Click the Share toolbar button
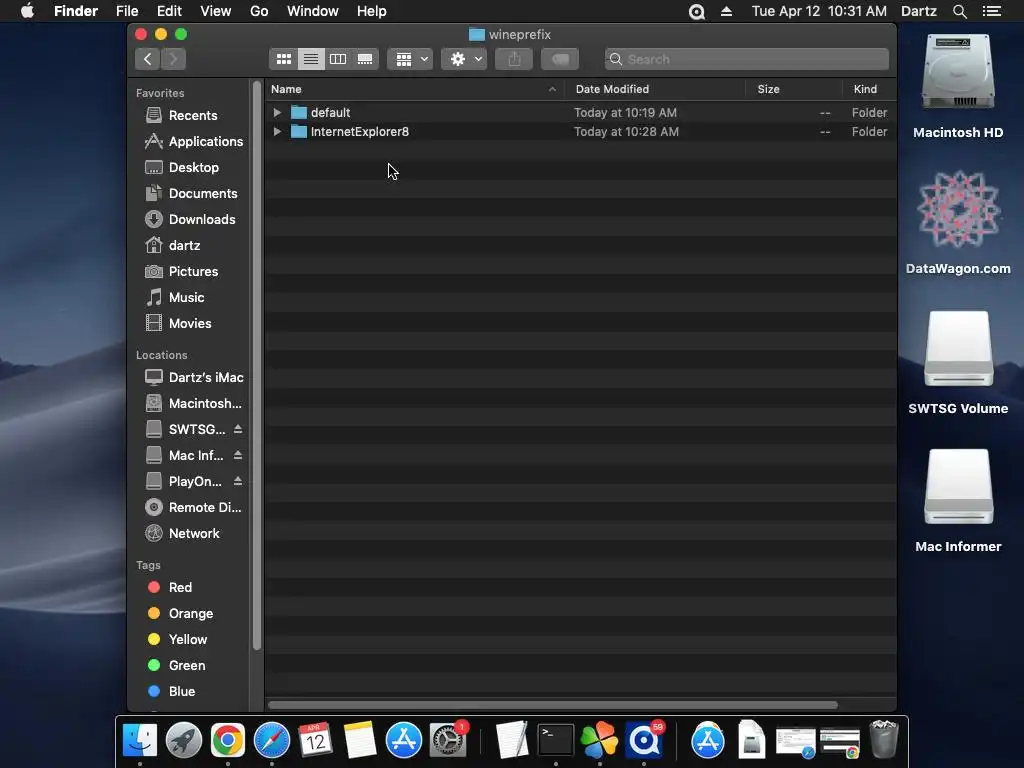 coord(514,59)
